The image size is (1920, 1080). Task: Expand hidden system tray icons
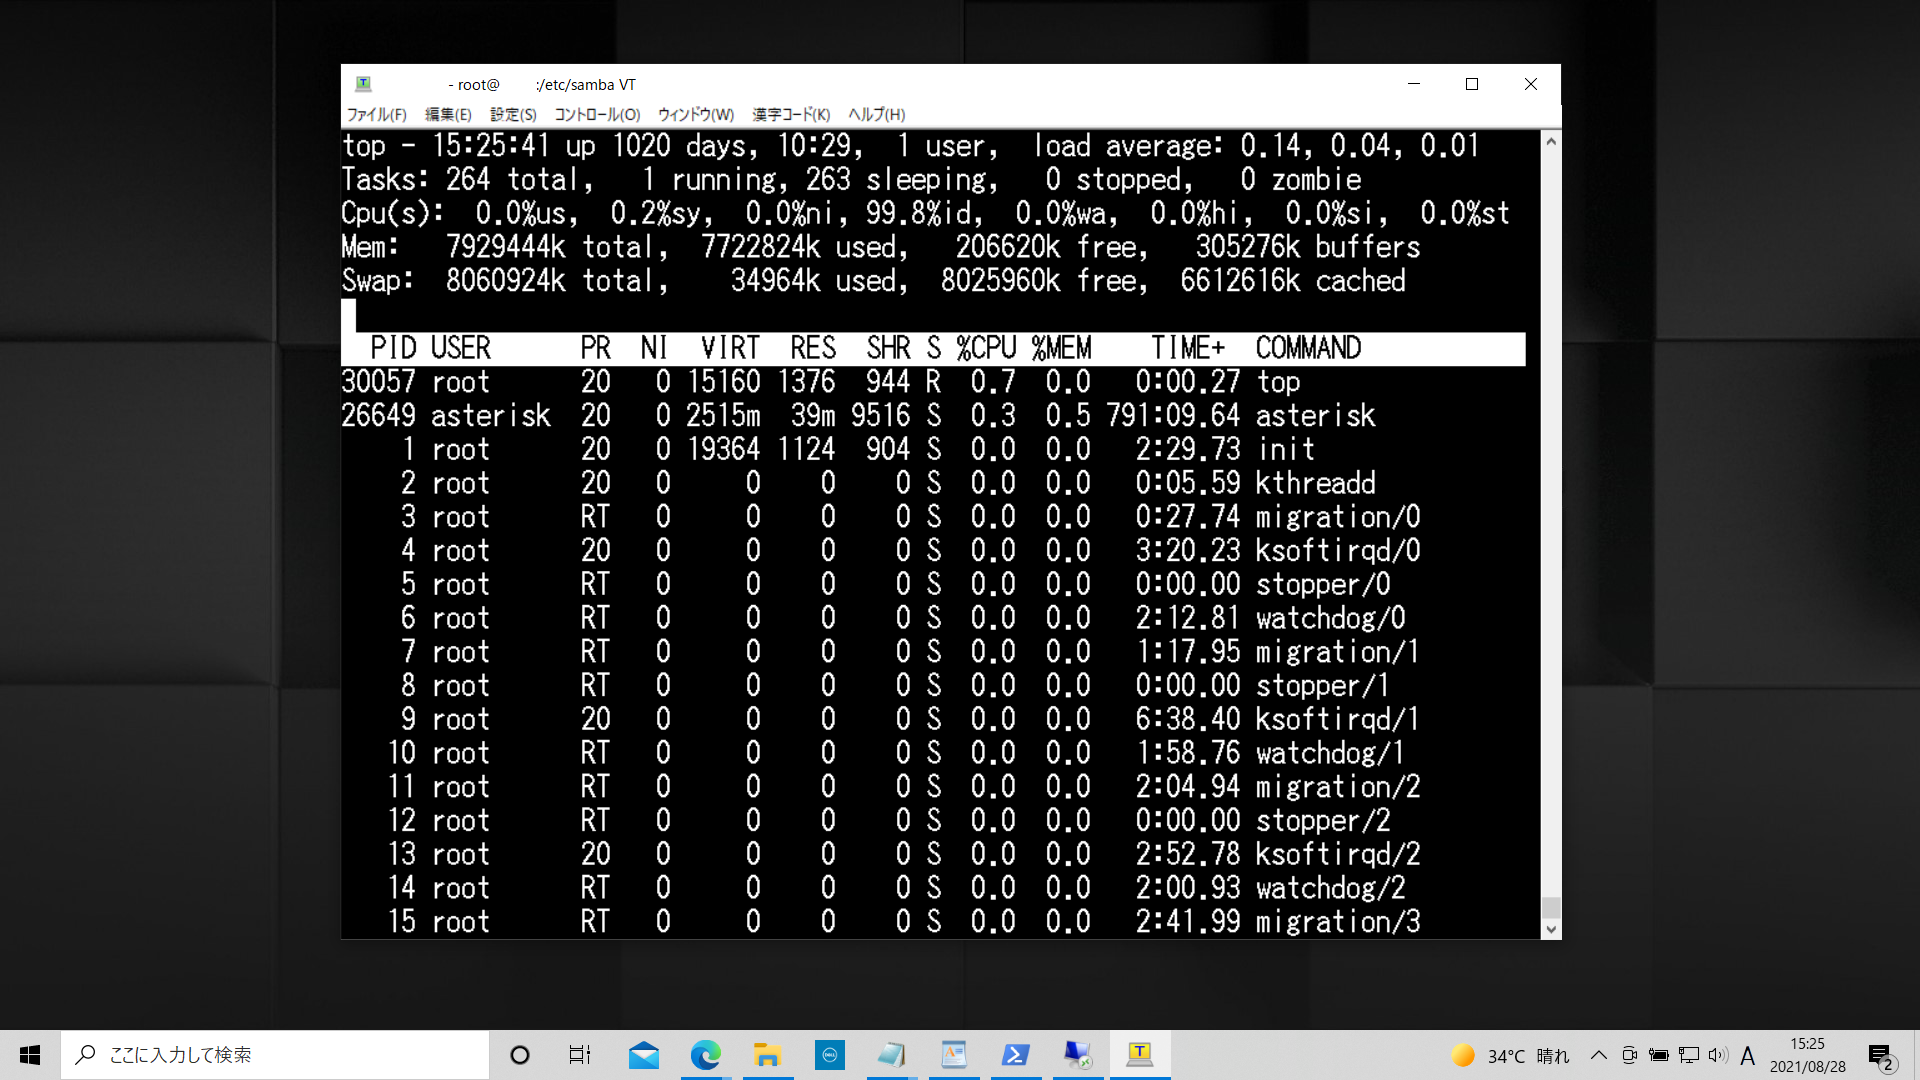point(1600,1055)
